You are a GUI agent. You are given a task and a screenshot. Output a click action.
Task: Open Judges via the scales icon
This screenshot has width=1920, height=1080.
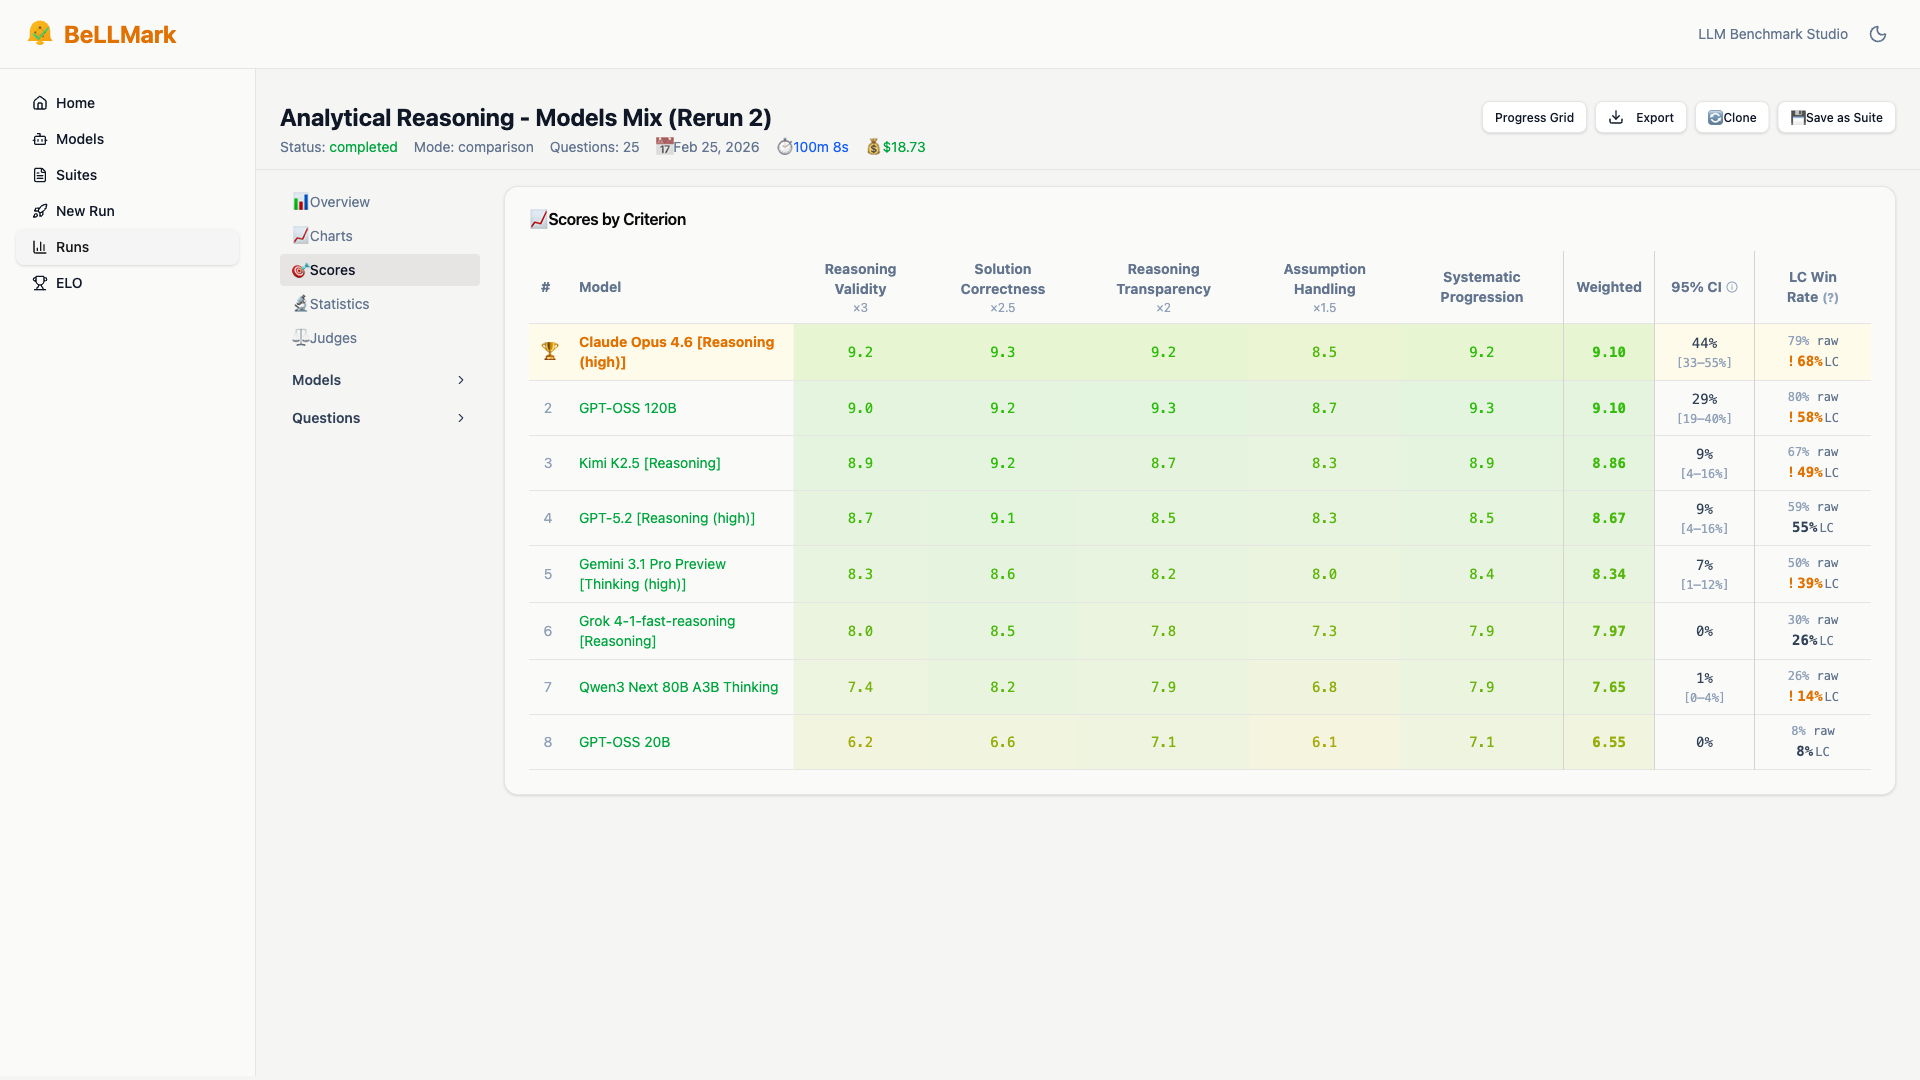(301, 337)
